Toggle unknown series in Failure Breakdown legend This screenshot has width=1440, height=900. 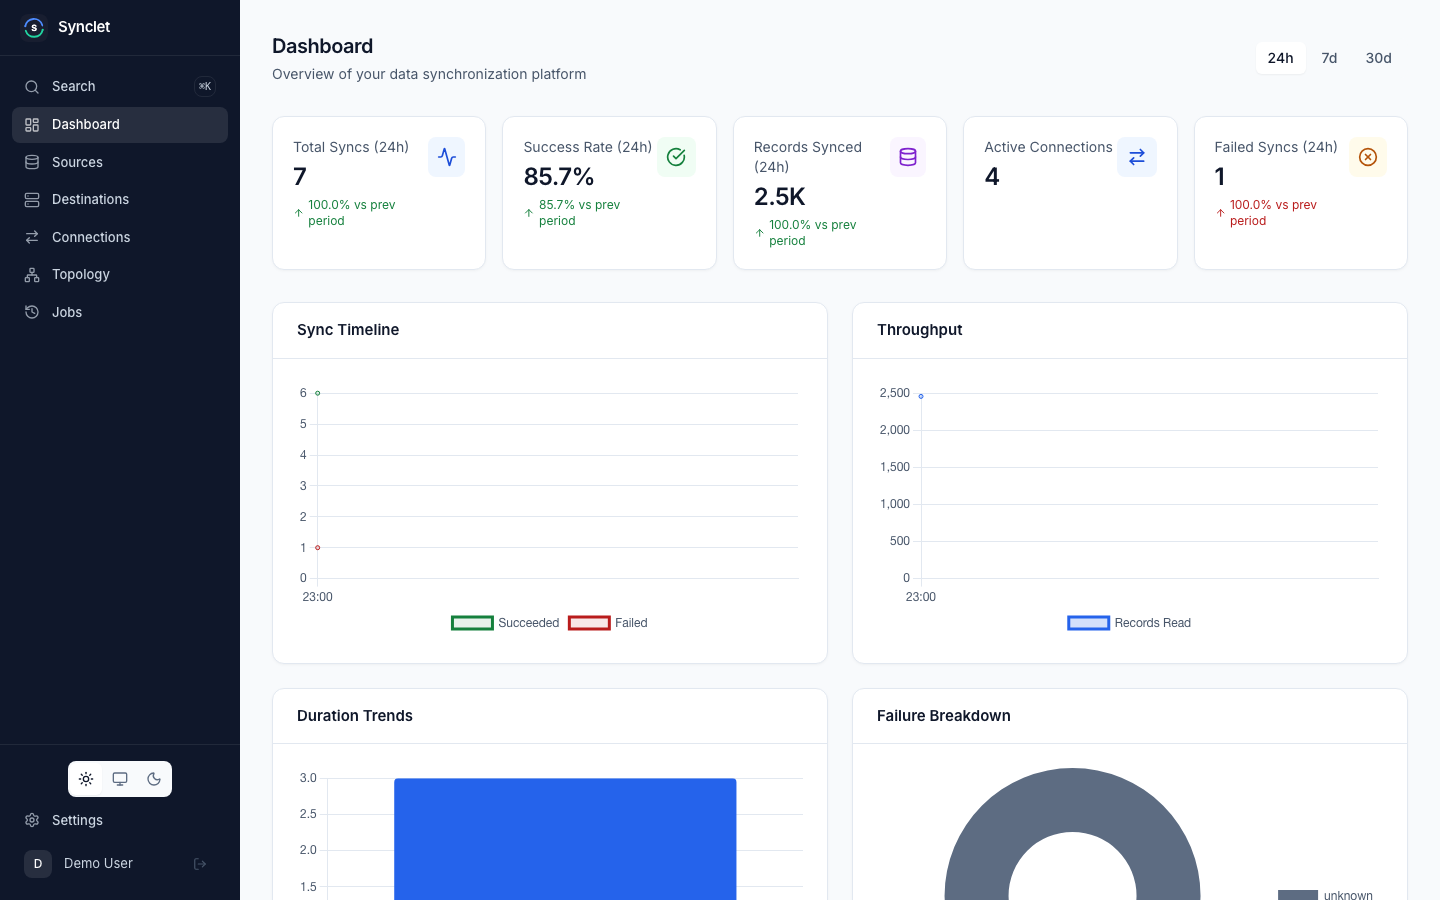1325,895
